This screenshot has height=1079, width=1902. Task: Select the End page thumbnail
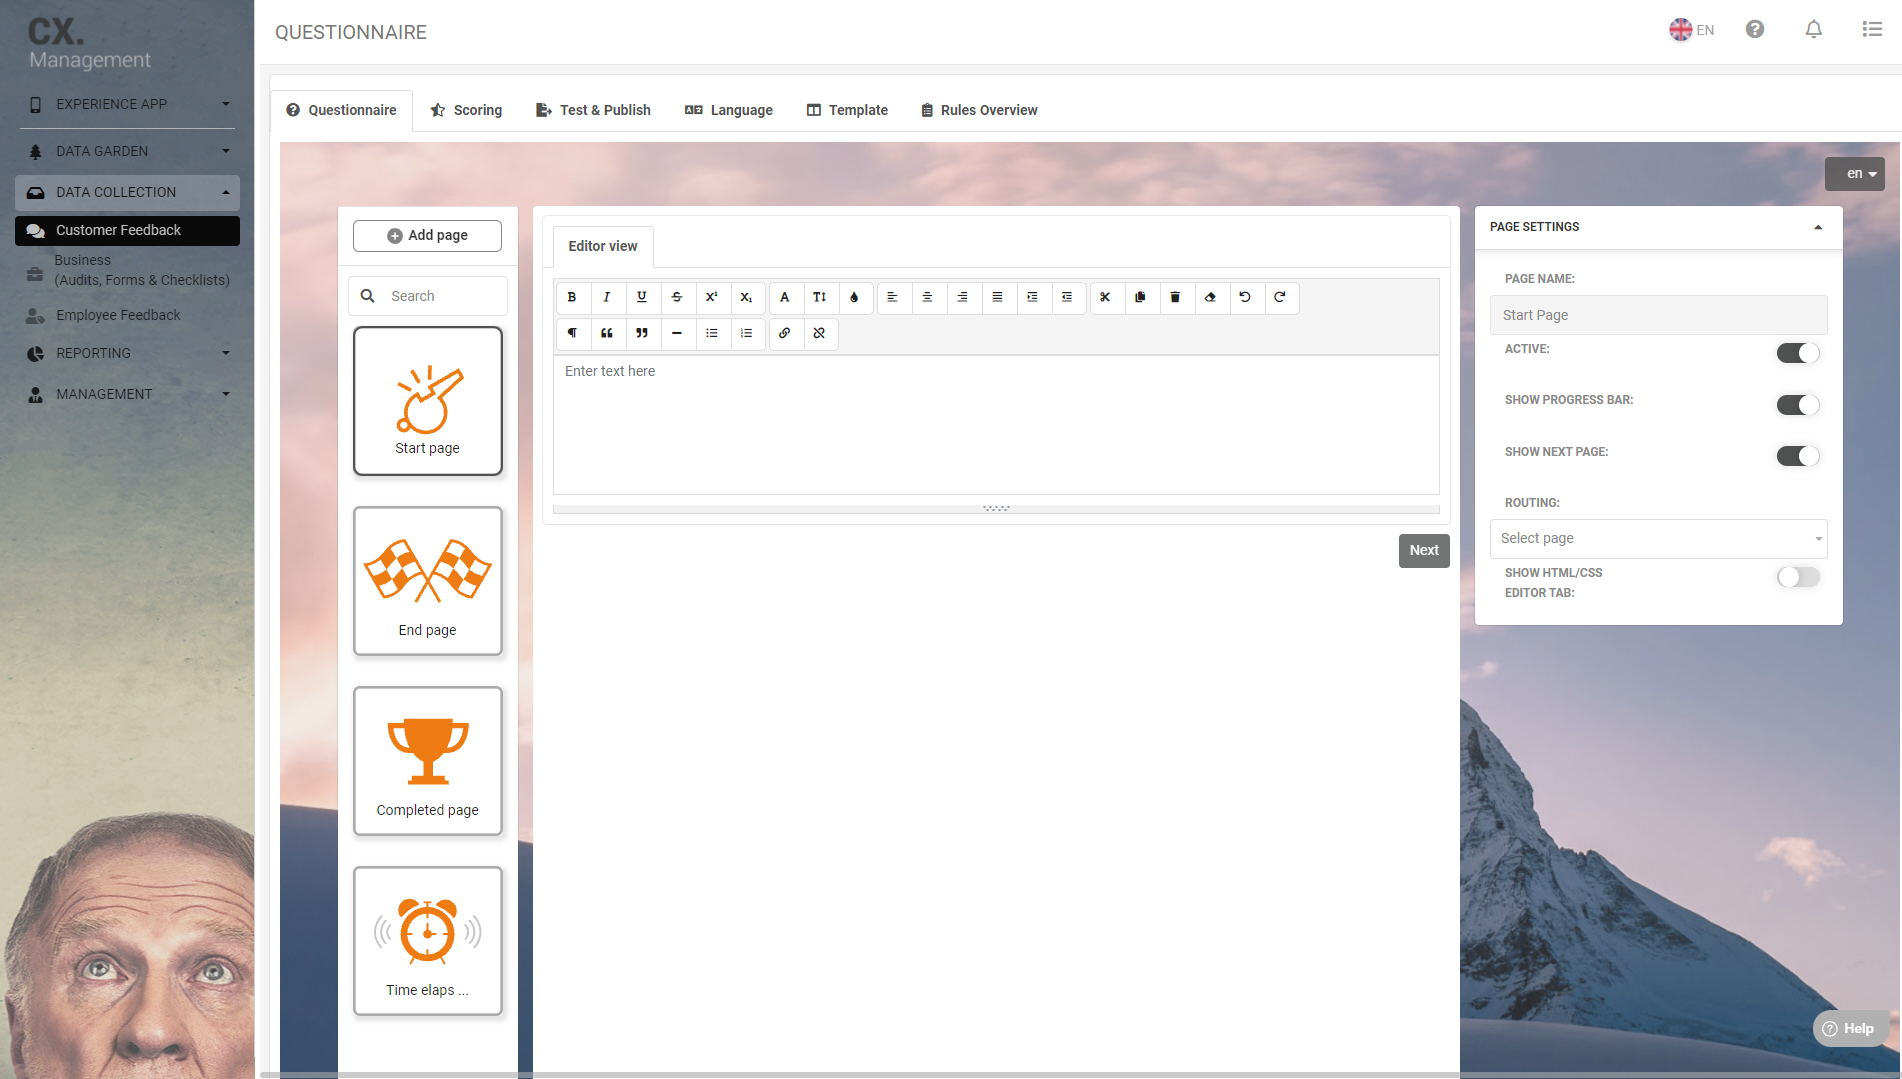[x=427, y=581]
